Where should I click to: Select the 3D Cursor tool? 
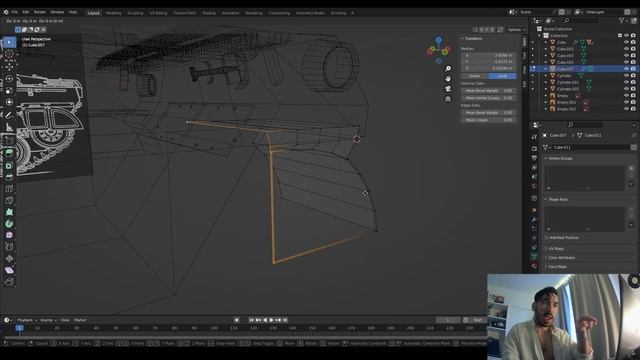[x=9, y=54]
